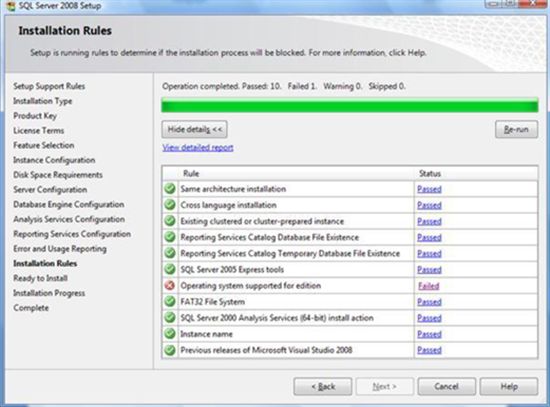Select License Terms step in sidebar

[39, 131]
